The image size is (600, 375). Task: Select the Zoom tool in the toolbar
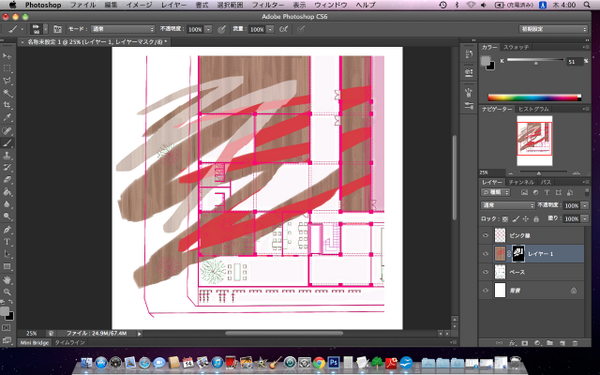7,292
